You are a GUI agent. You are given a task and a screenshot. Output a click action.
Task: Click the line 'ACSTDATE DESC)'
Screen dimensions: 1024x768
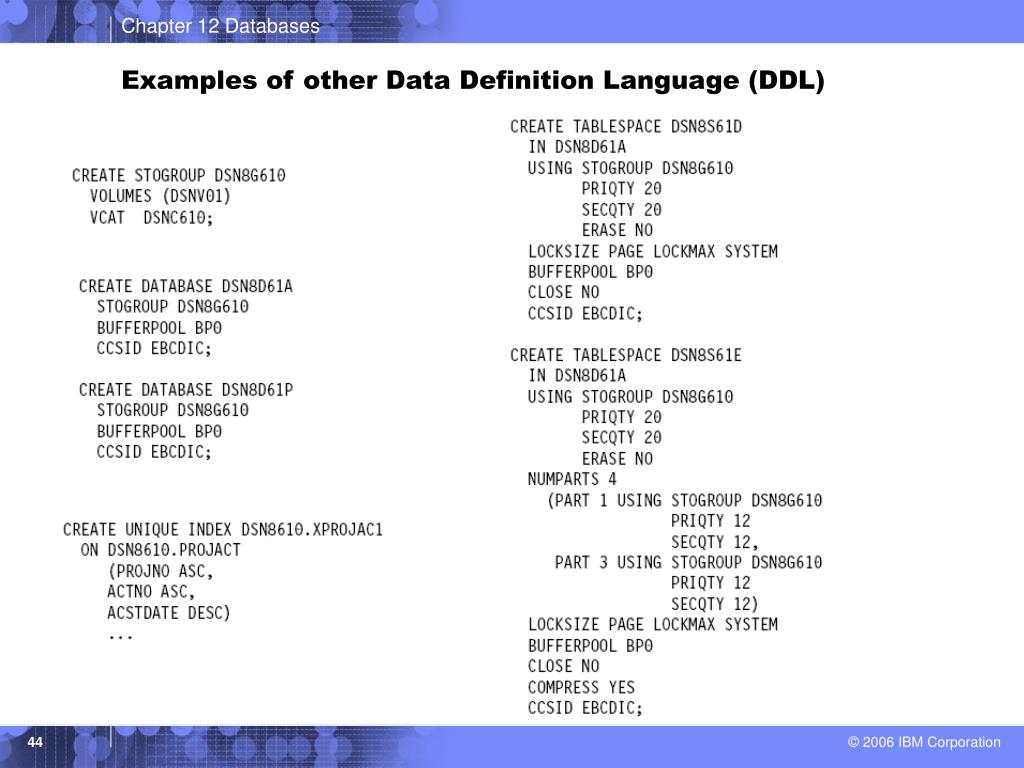click(x=169, y=613)
